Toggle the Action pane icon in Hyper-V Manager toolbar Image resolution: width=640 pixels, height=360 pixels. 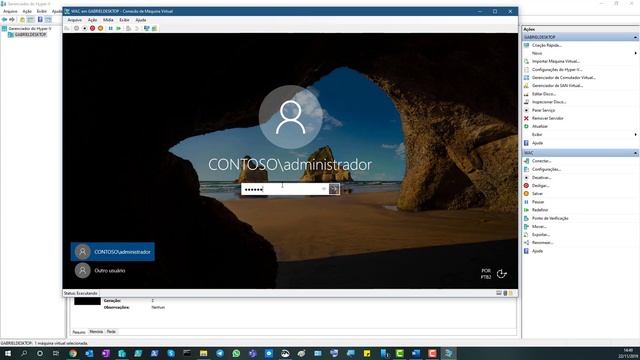[x=48, y=20]
